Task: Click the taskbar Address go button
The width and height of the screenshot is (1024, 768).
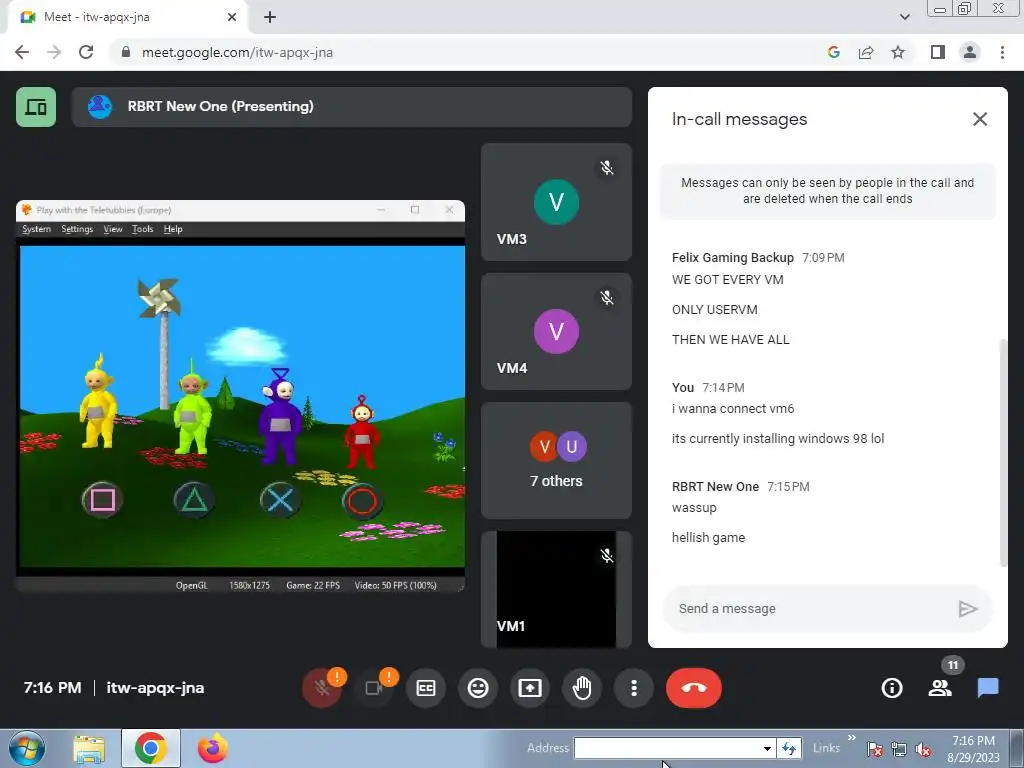Action: (x=789, y=748)
